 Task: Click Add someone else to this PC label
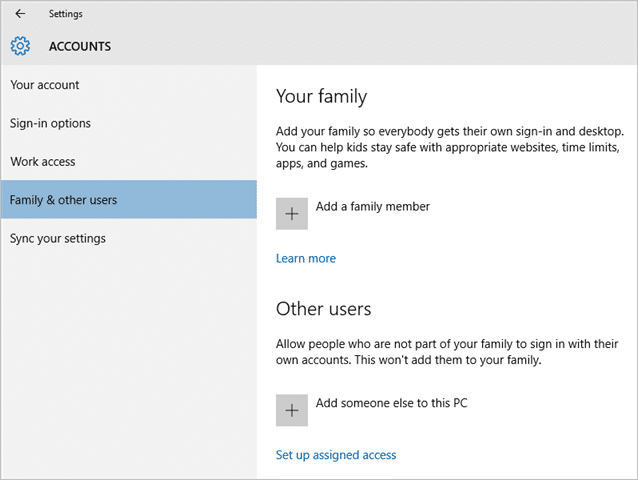pyautogui.click(x=391, y=403)
